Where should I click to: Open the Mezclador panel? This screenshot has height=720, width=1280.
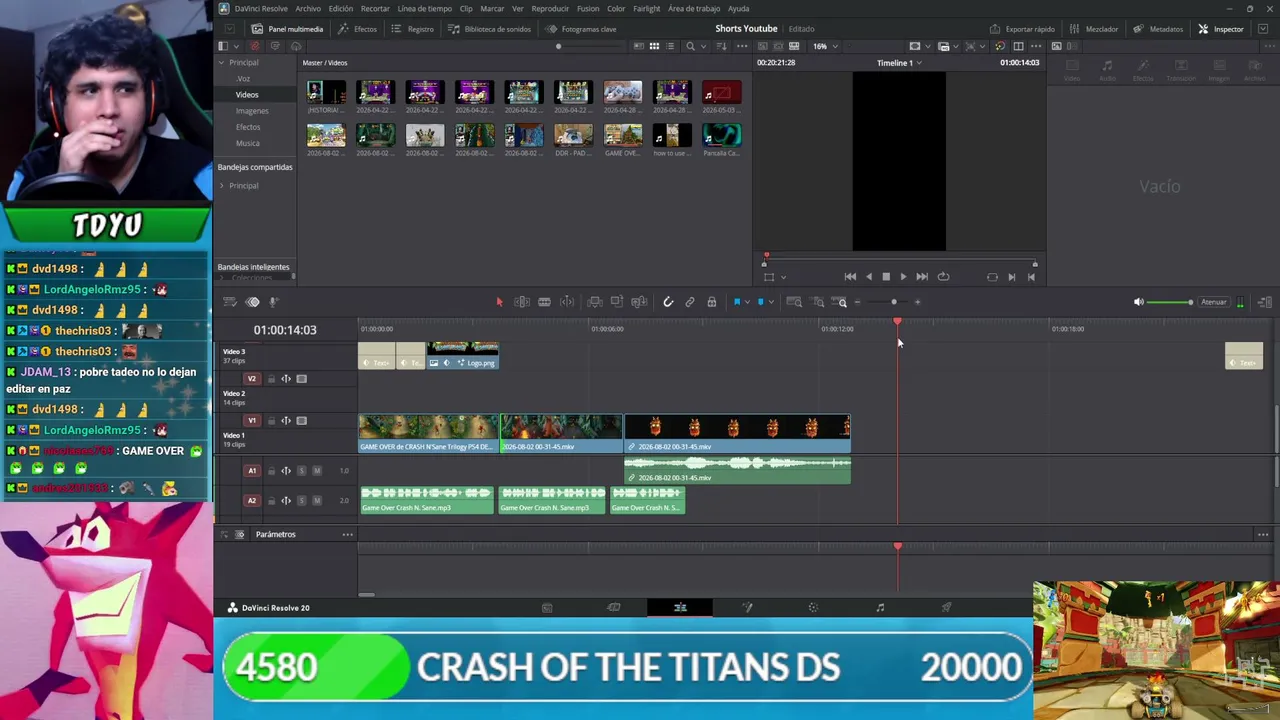[1094, 29]
